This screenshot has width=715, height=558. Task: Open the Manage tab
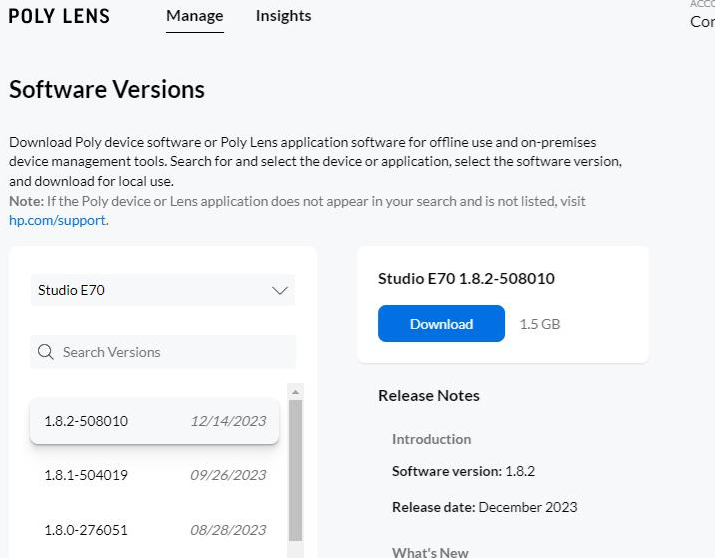(194, 16)
